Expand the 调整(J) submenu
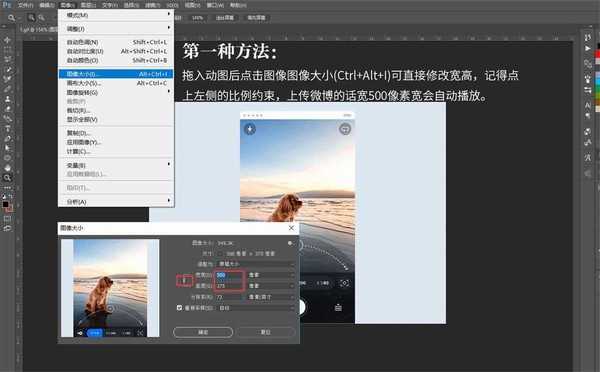This screenshot has width=600, height=372. 116,29
